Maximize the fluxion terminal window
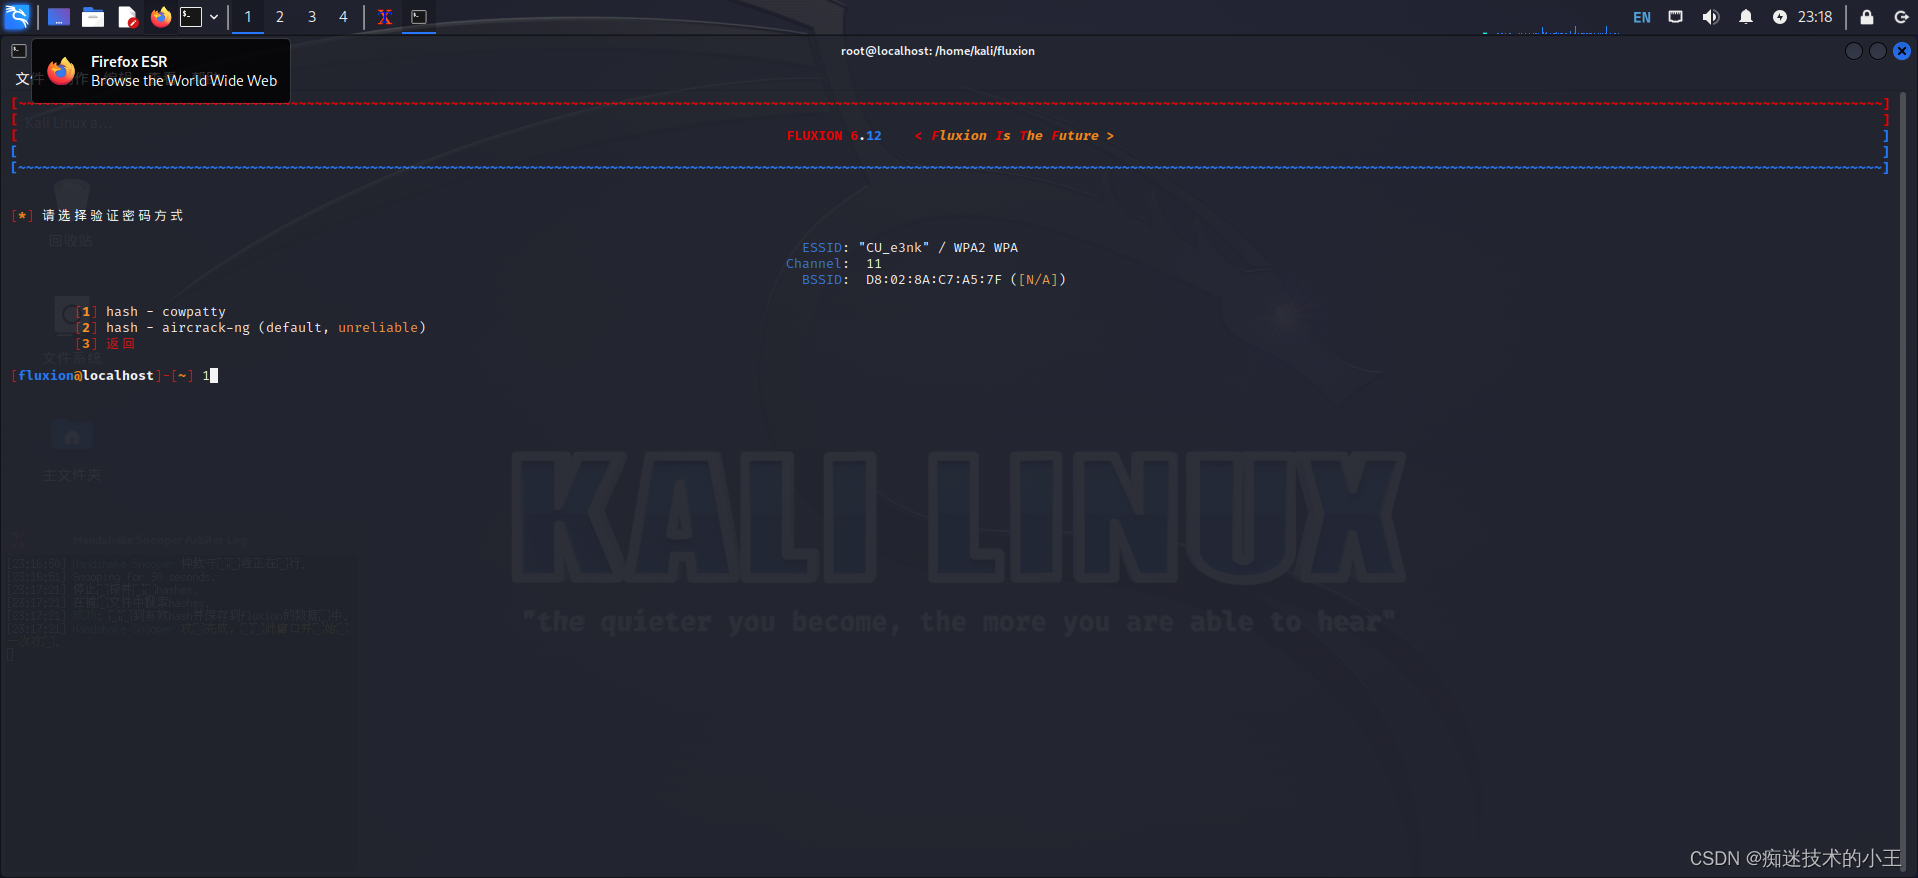 (x=1878, y=51)
